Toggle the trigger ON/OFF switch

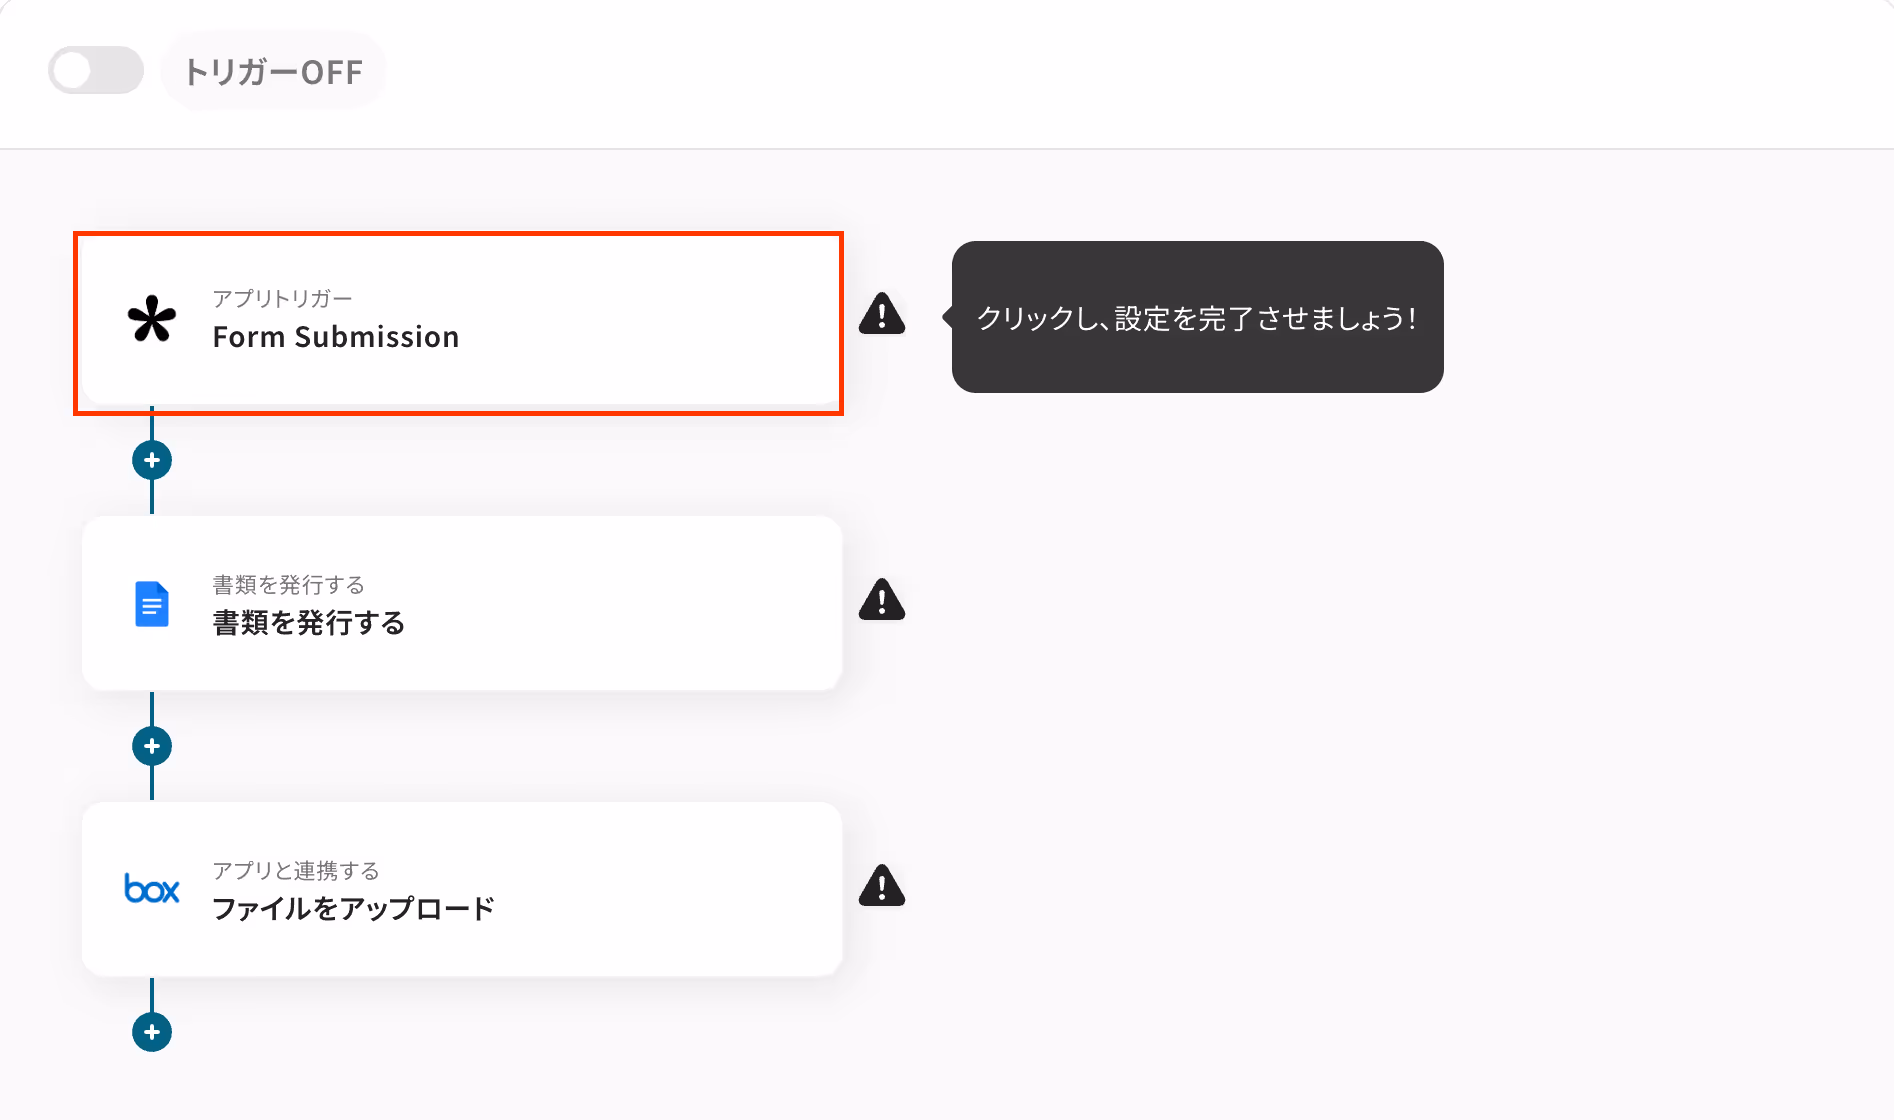[96, 71]
